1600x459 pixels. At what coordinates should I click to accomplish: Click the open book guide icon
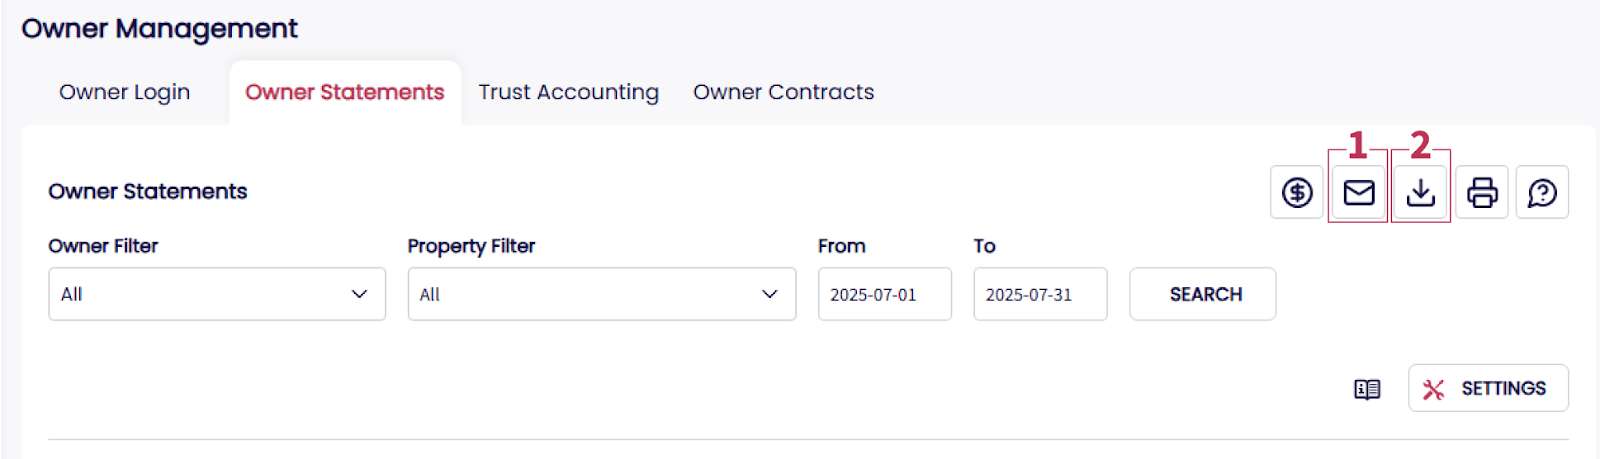point(1367,389)
